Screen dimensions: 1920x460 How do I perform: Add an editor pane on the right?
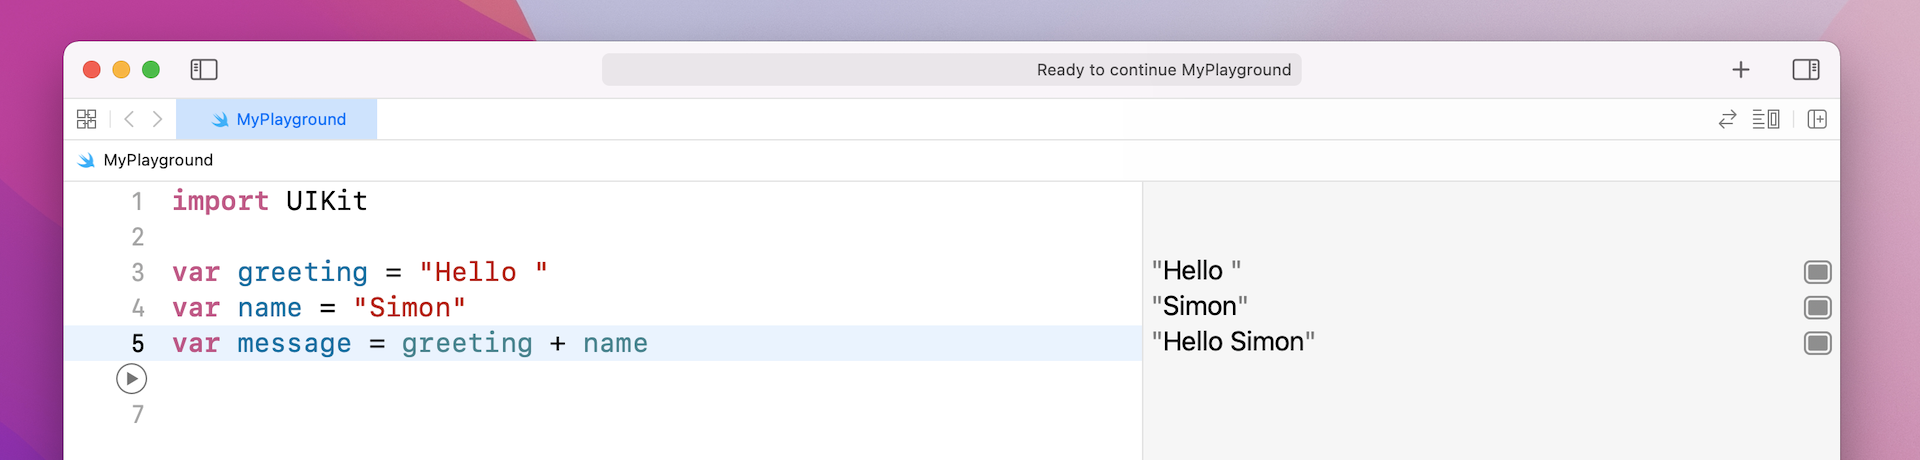click(1817, 119)
